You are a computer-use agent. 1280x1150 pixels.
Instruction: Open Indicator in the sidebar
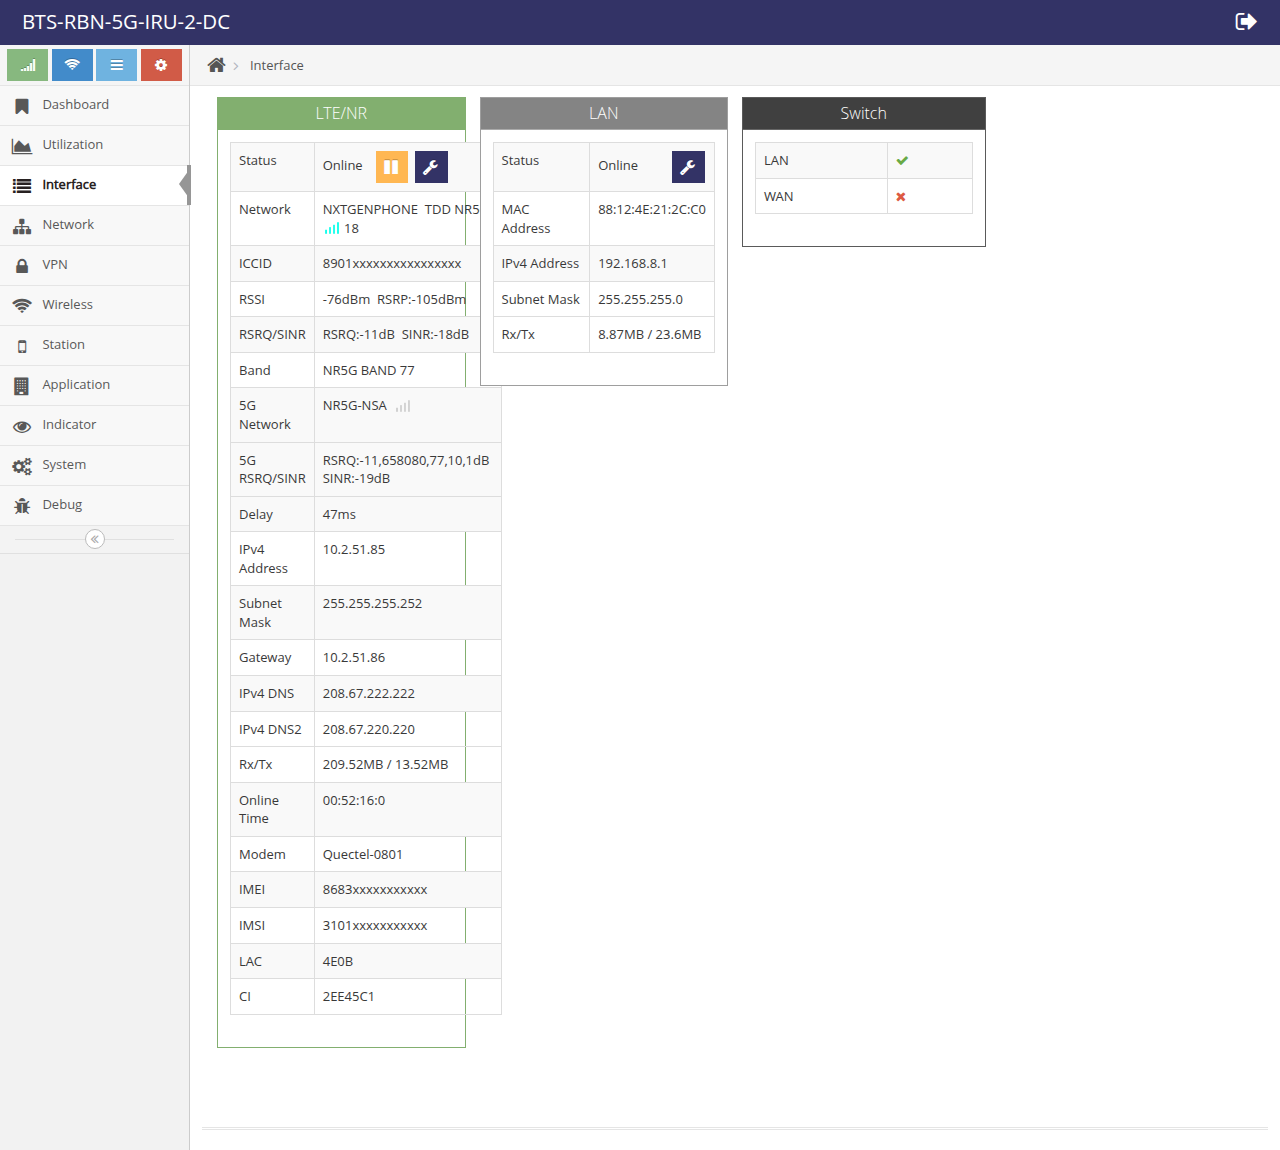(x=94, y=425)
